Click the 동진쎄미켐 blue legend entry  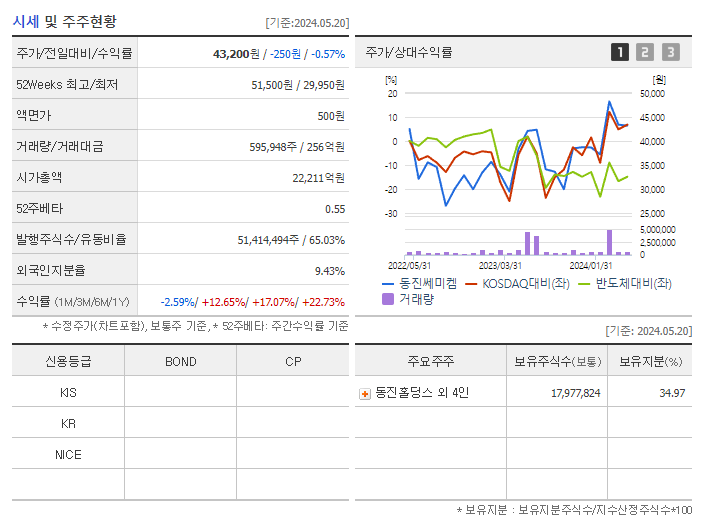[x=419, y=283]
